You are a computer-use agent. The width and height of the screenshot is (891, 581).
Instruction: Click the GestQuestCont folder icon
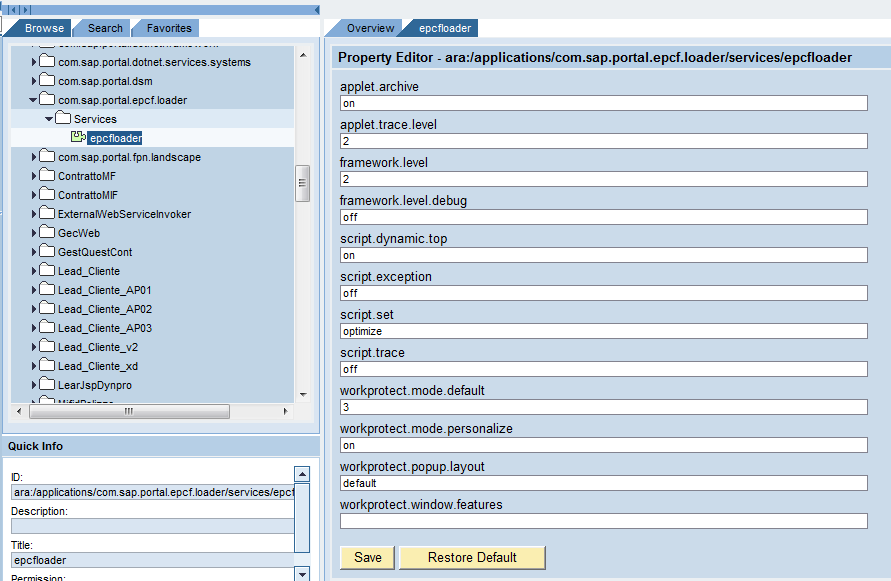[x=47, y=251]
